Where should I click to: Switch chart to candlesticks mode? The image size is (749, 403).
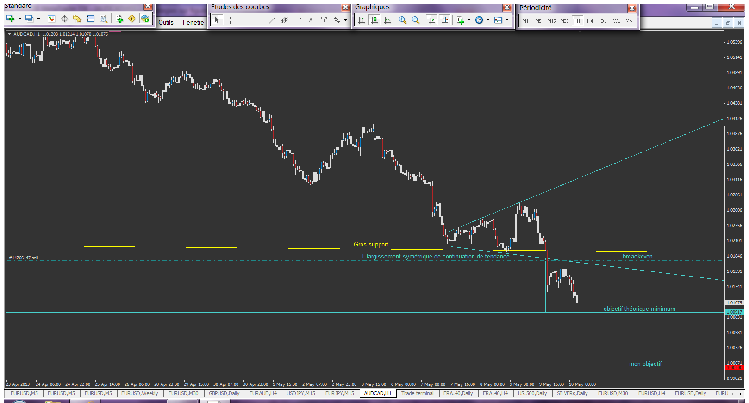click(x=374, y=20)
